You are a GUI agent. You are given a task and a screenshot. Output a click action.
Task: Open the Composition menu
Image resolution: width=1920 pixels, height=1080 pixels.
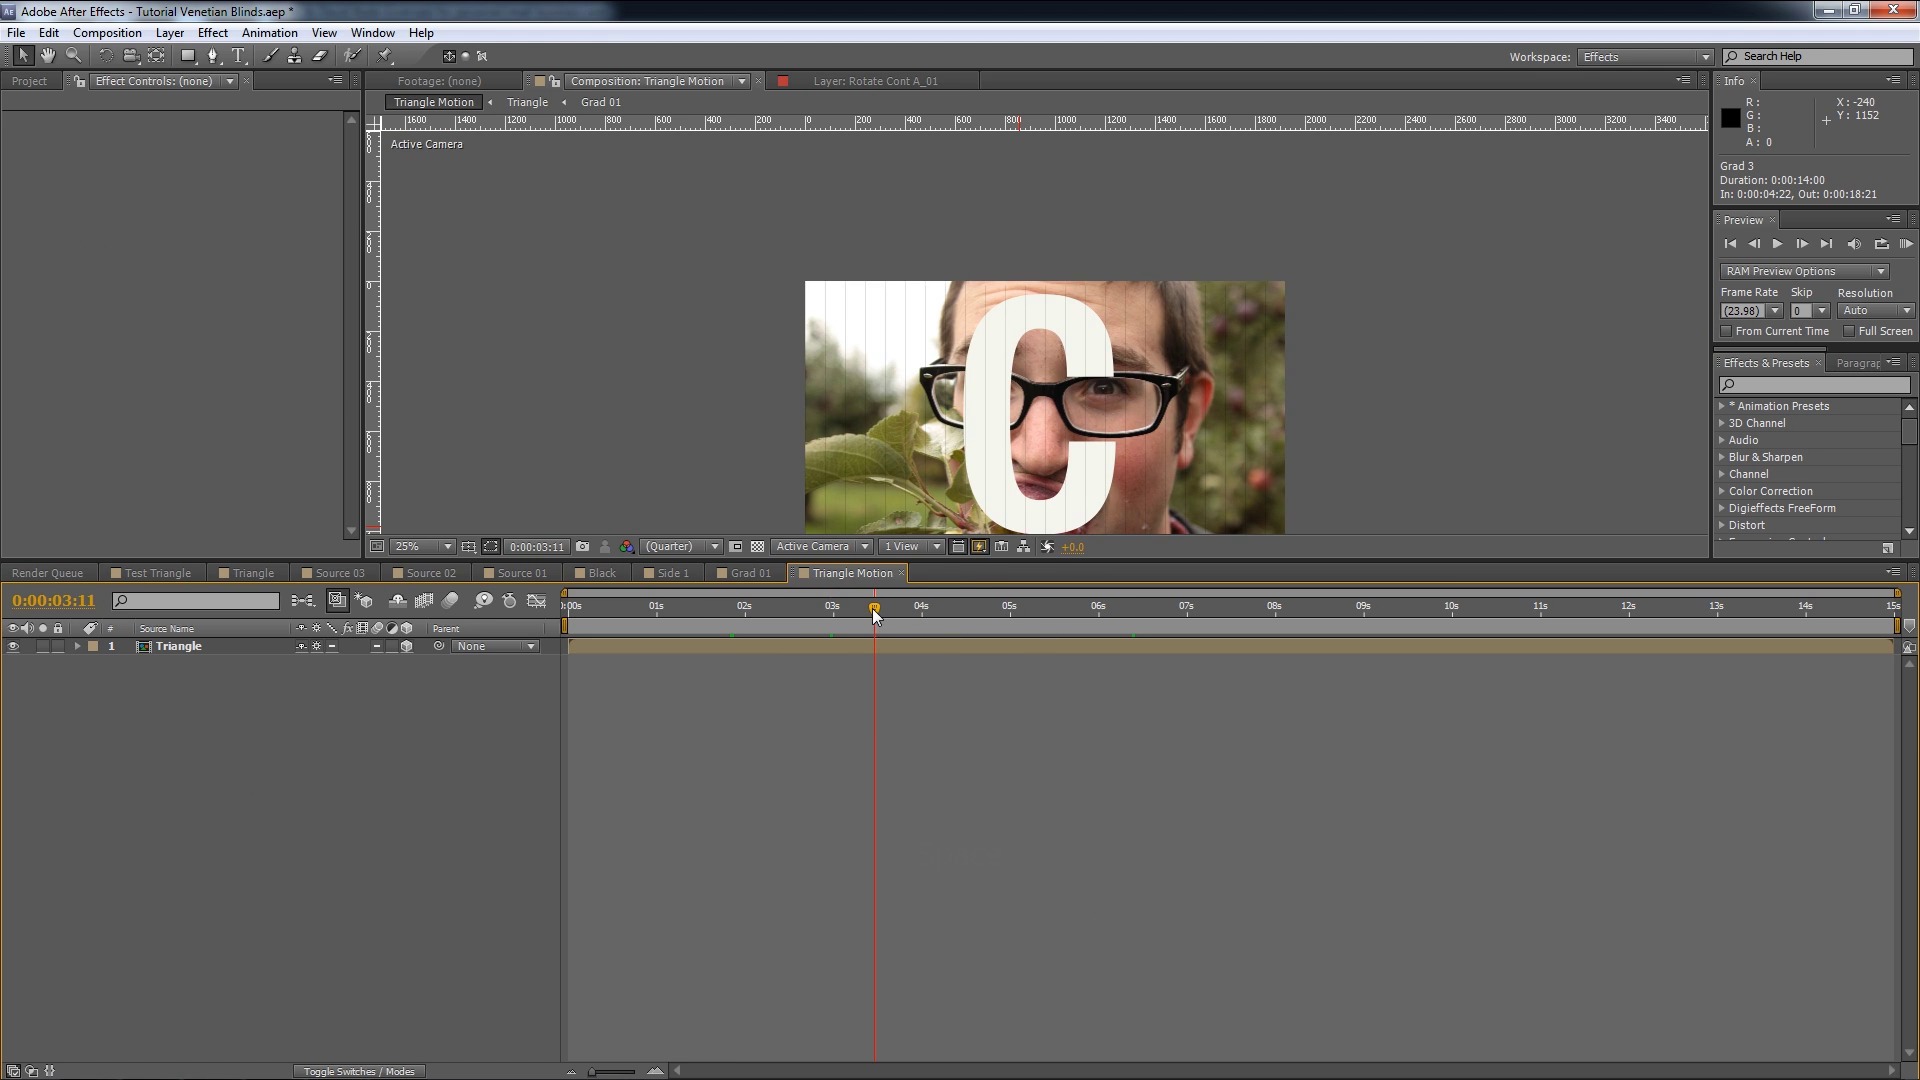pos(107,33)
